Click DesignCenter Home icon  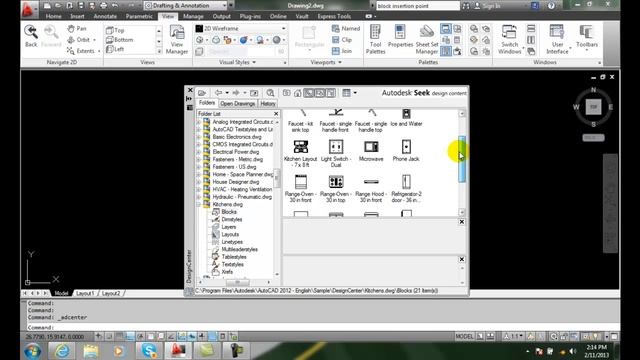(298, 93)
